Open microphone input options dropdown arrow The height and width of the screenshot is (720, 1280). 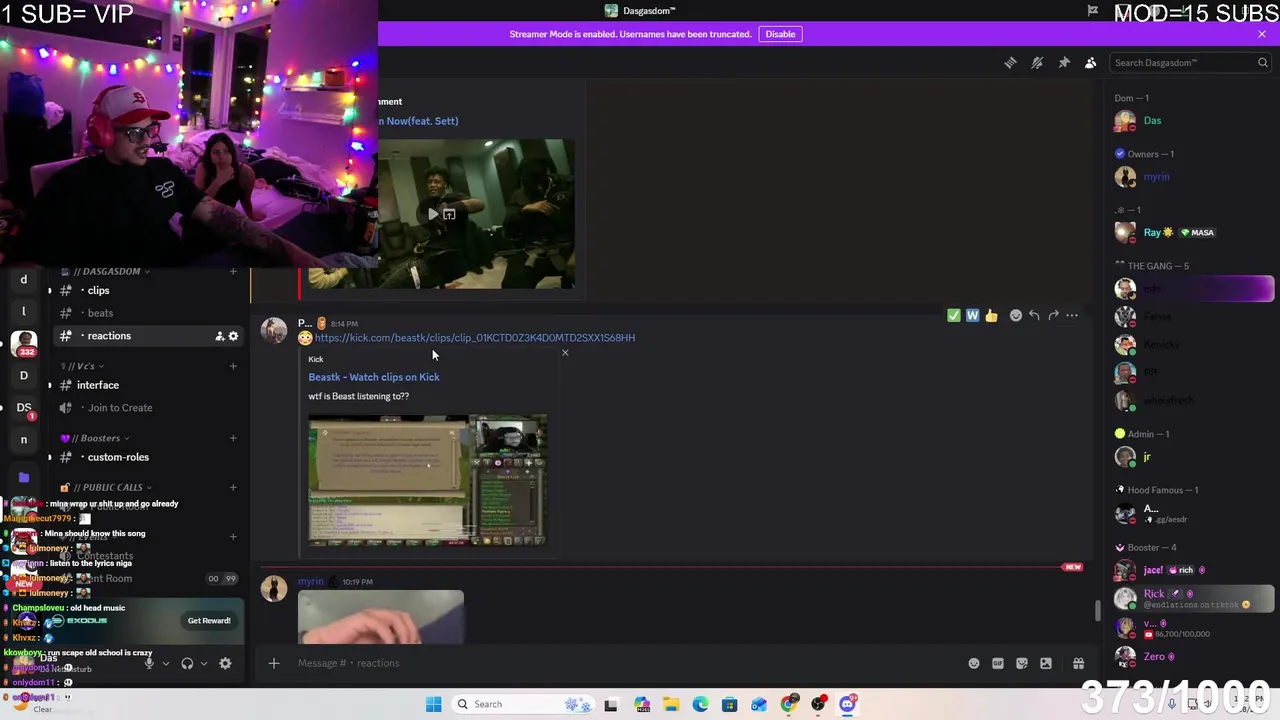pyautogui.click(x=166, y=663)
